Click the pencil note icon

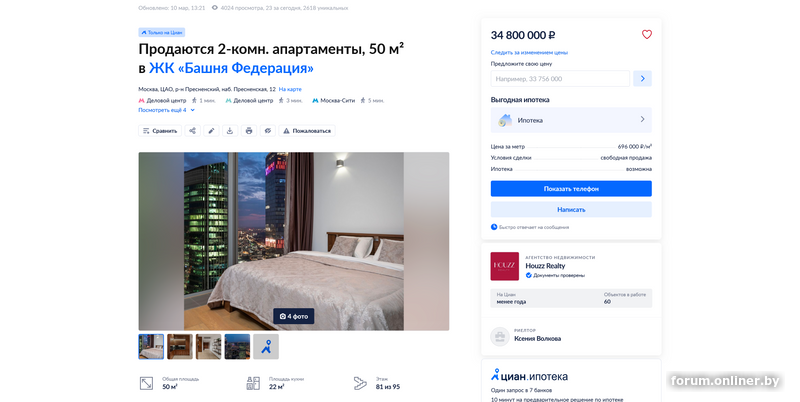[x=211, y=131]
